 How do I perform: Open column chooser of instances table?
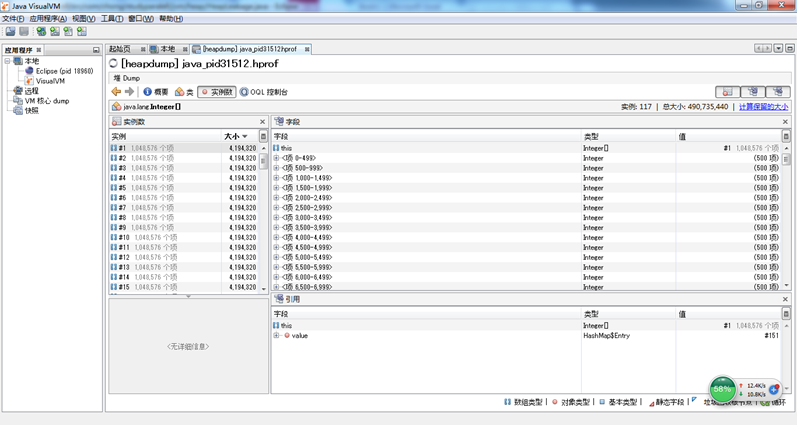click(x=263, y=136)
